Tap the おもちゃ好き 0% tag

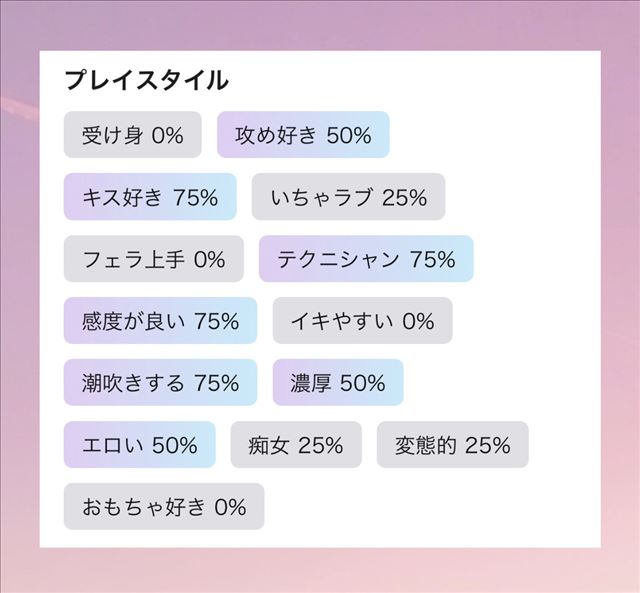coord(164,506)
